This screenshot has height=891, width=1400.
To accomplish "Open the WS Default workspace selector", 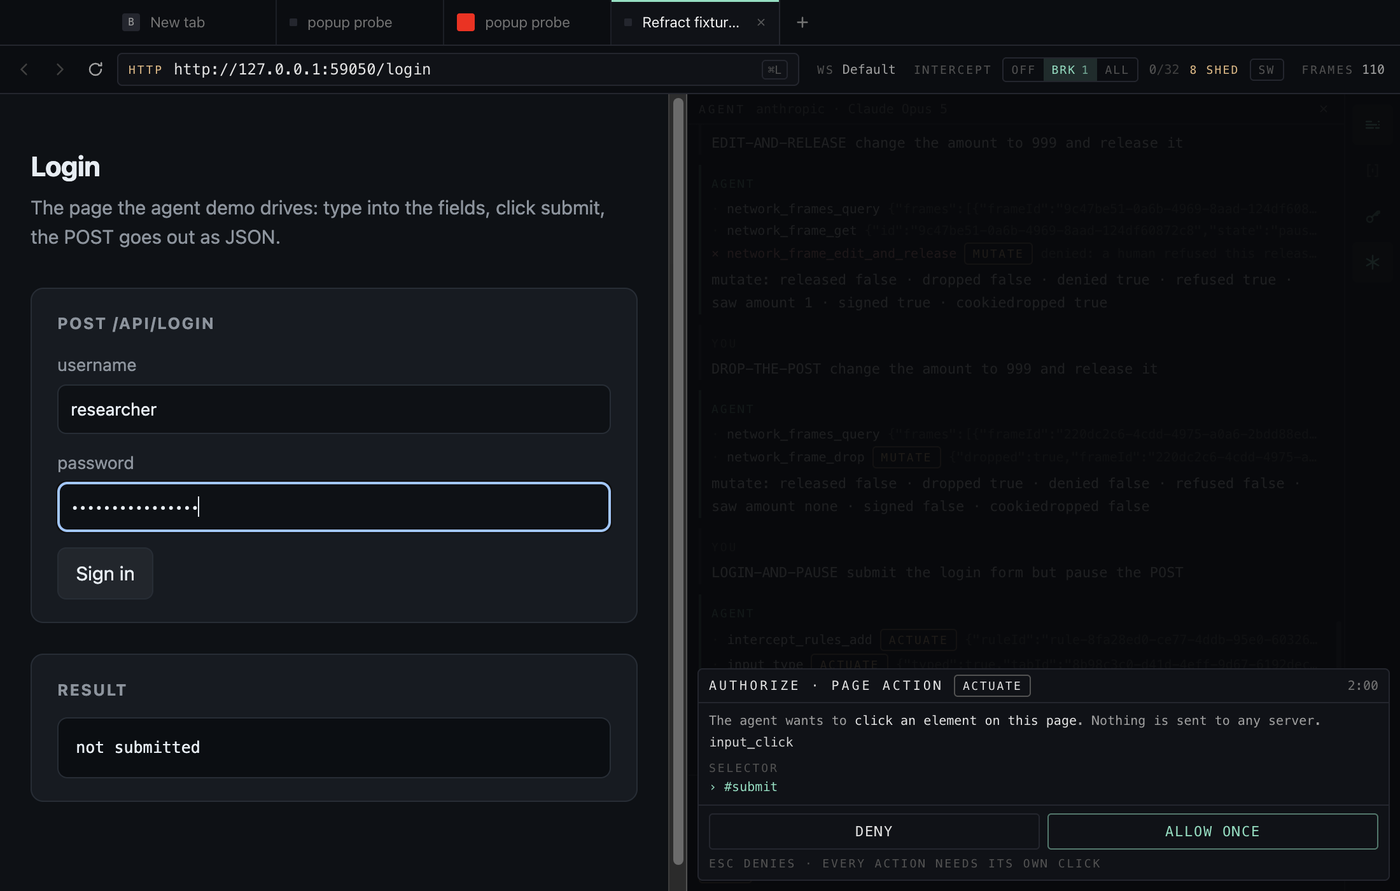I will click(x=856, y=69).
